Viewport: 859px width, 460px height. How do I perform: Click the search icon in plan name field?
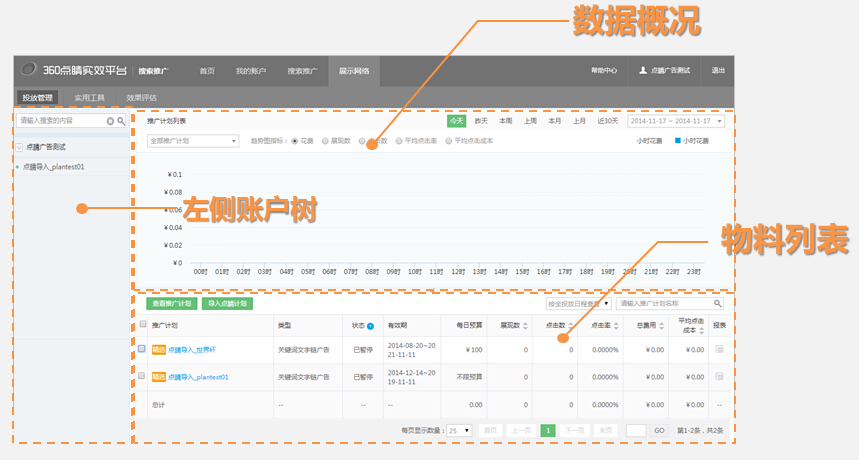716,303
